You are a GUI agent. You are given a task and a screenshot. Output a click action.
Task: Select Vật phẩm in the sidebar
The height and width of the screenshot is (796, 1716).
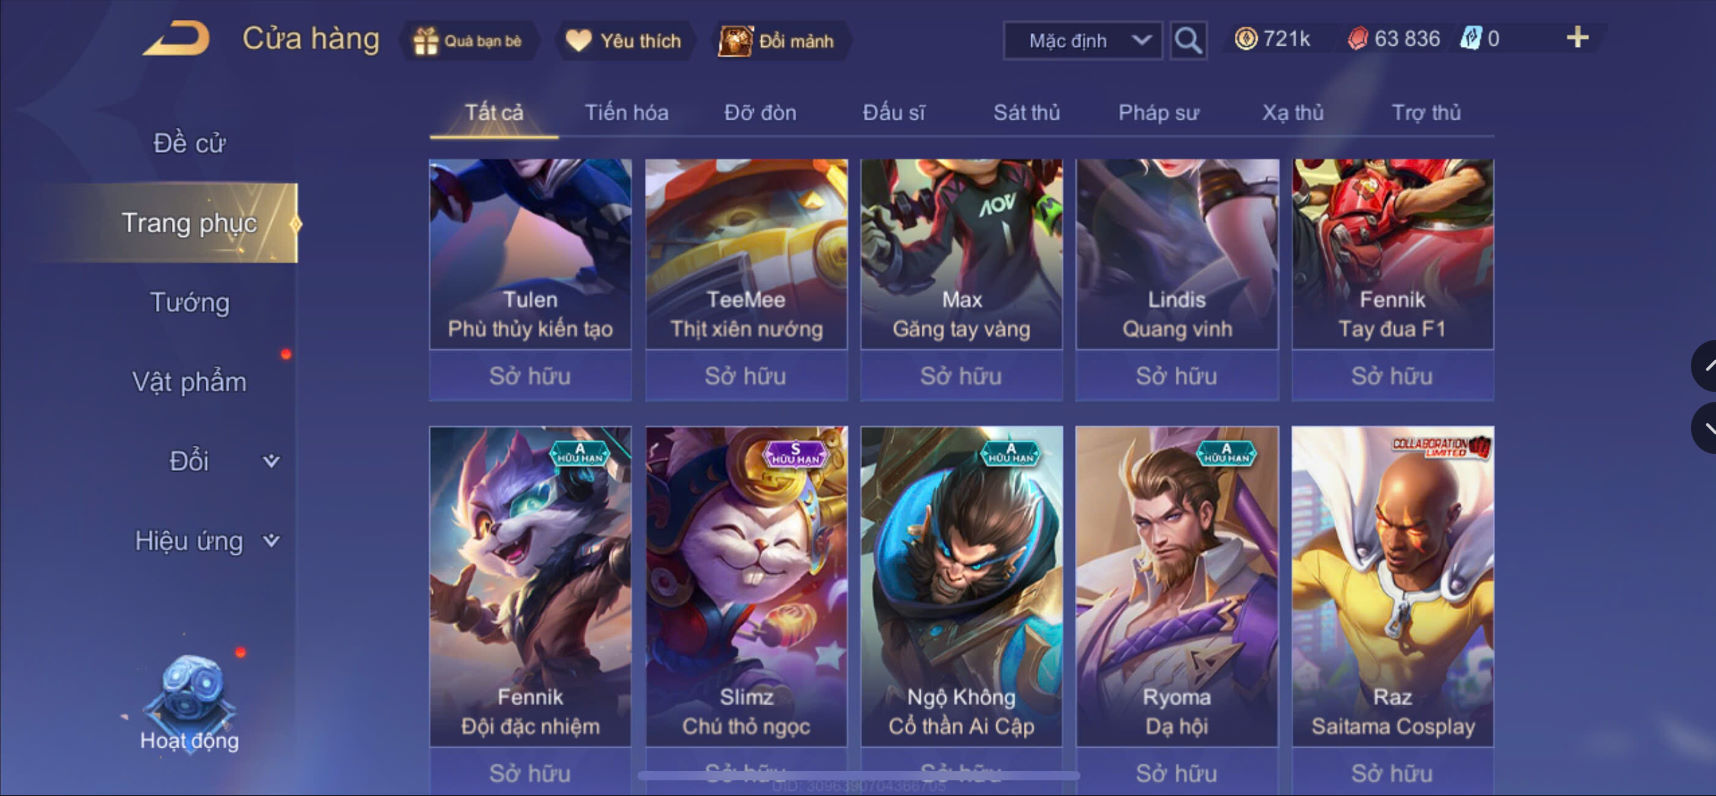click(190, 381)
